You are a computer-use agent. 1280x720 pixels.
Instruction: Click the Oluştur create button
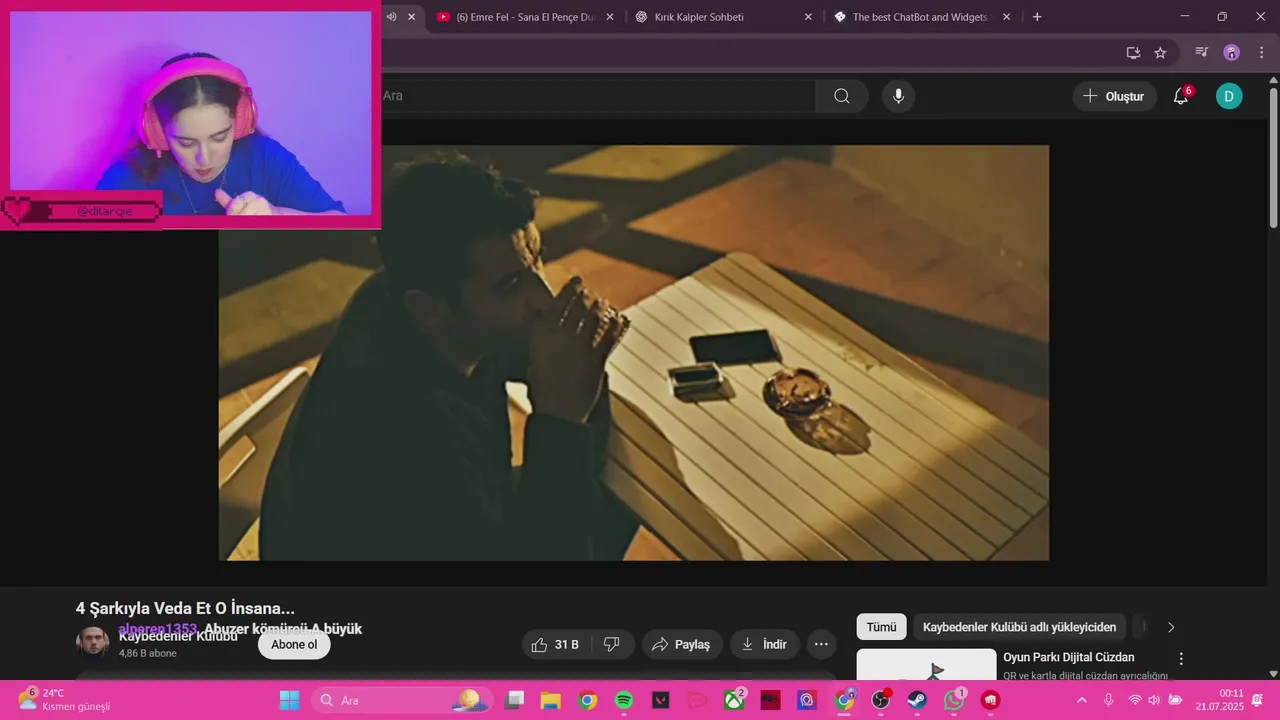[x=1114, y=96]
